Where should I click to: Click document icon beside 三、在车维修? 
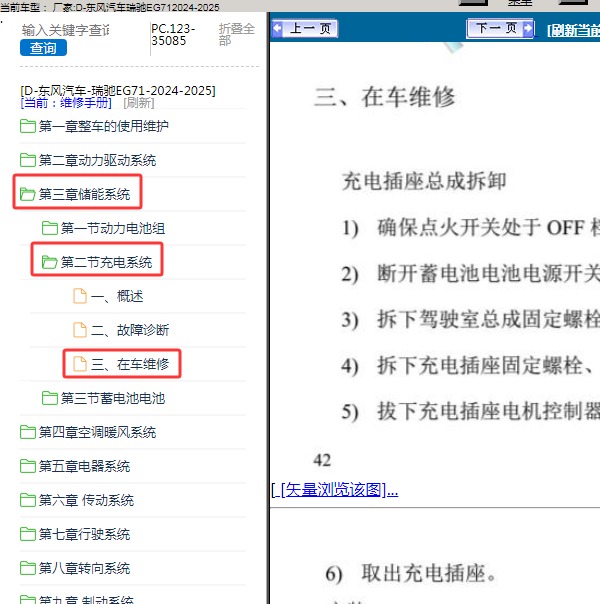[x=80, y=364]
